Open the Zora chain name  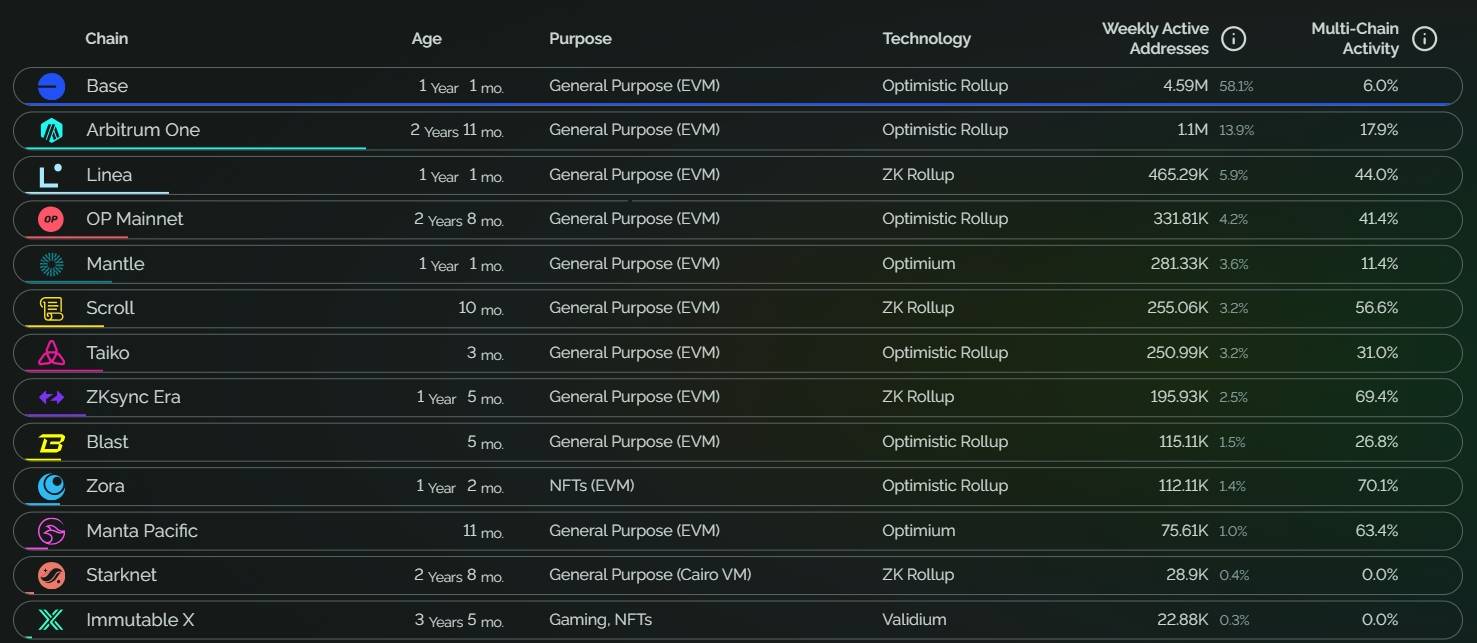point(106,486)
